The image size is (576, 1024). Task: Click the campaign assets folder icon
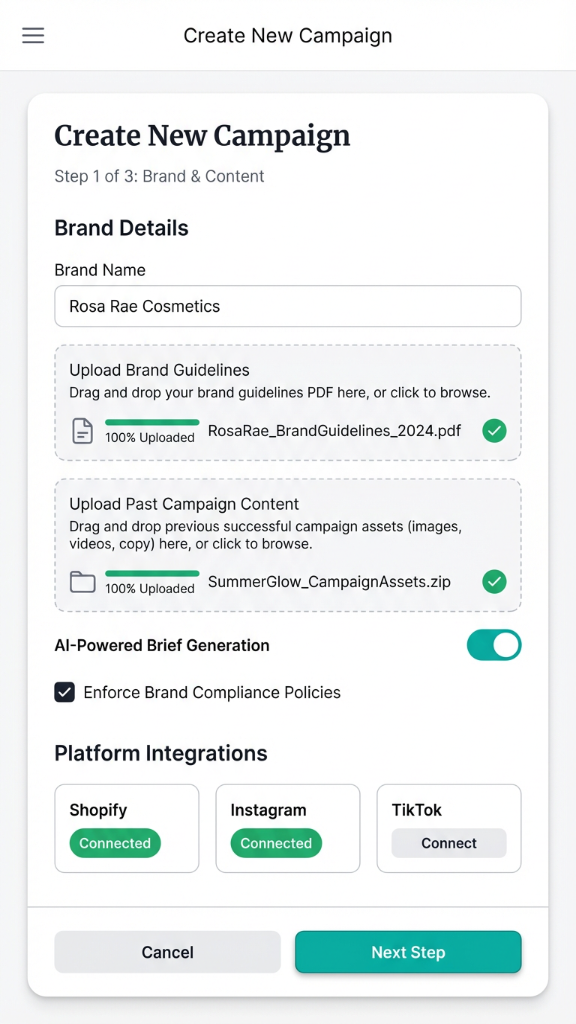tap(82, 581)
